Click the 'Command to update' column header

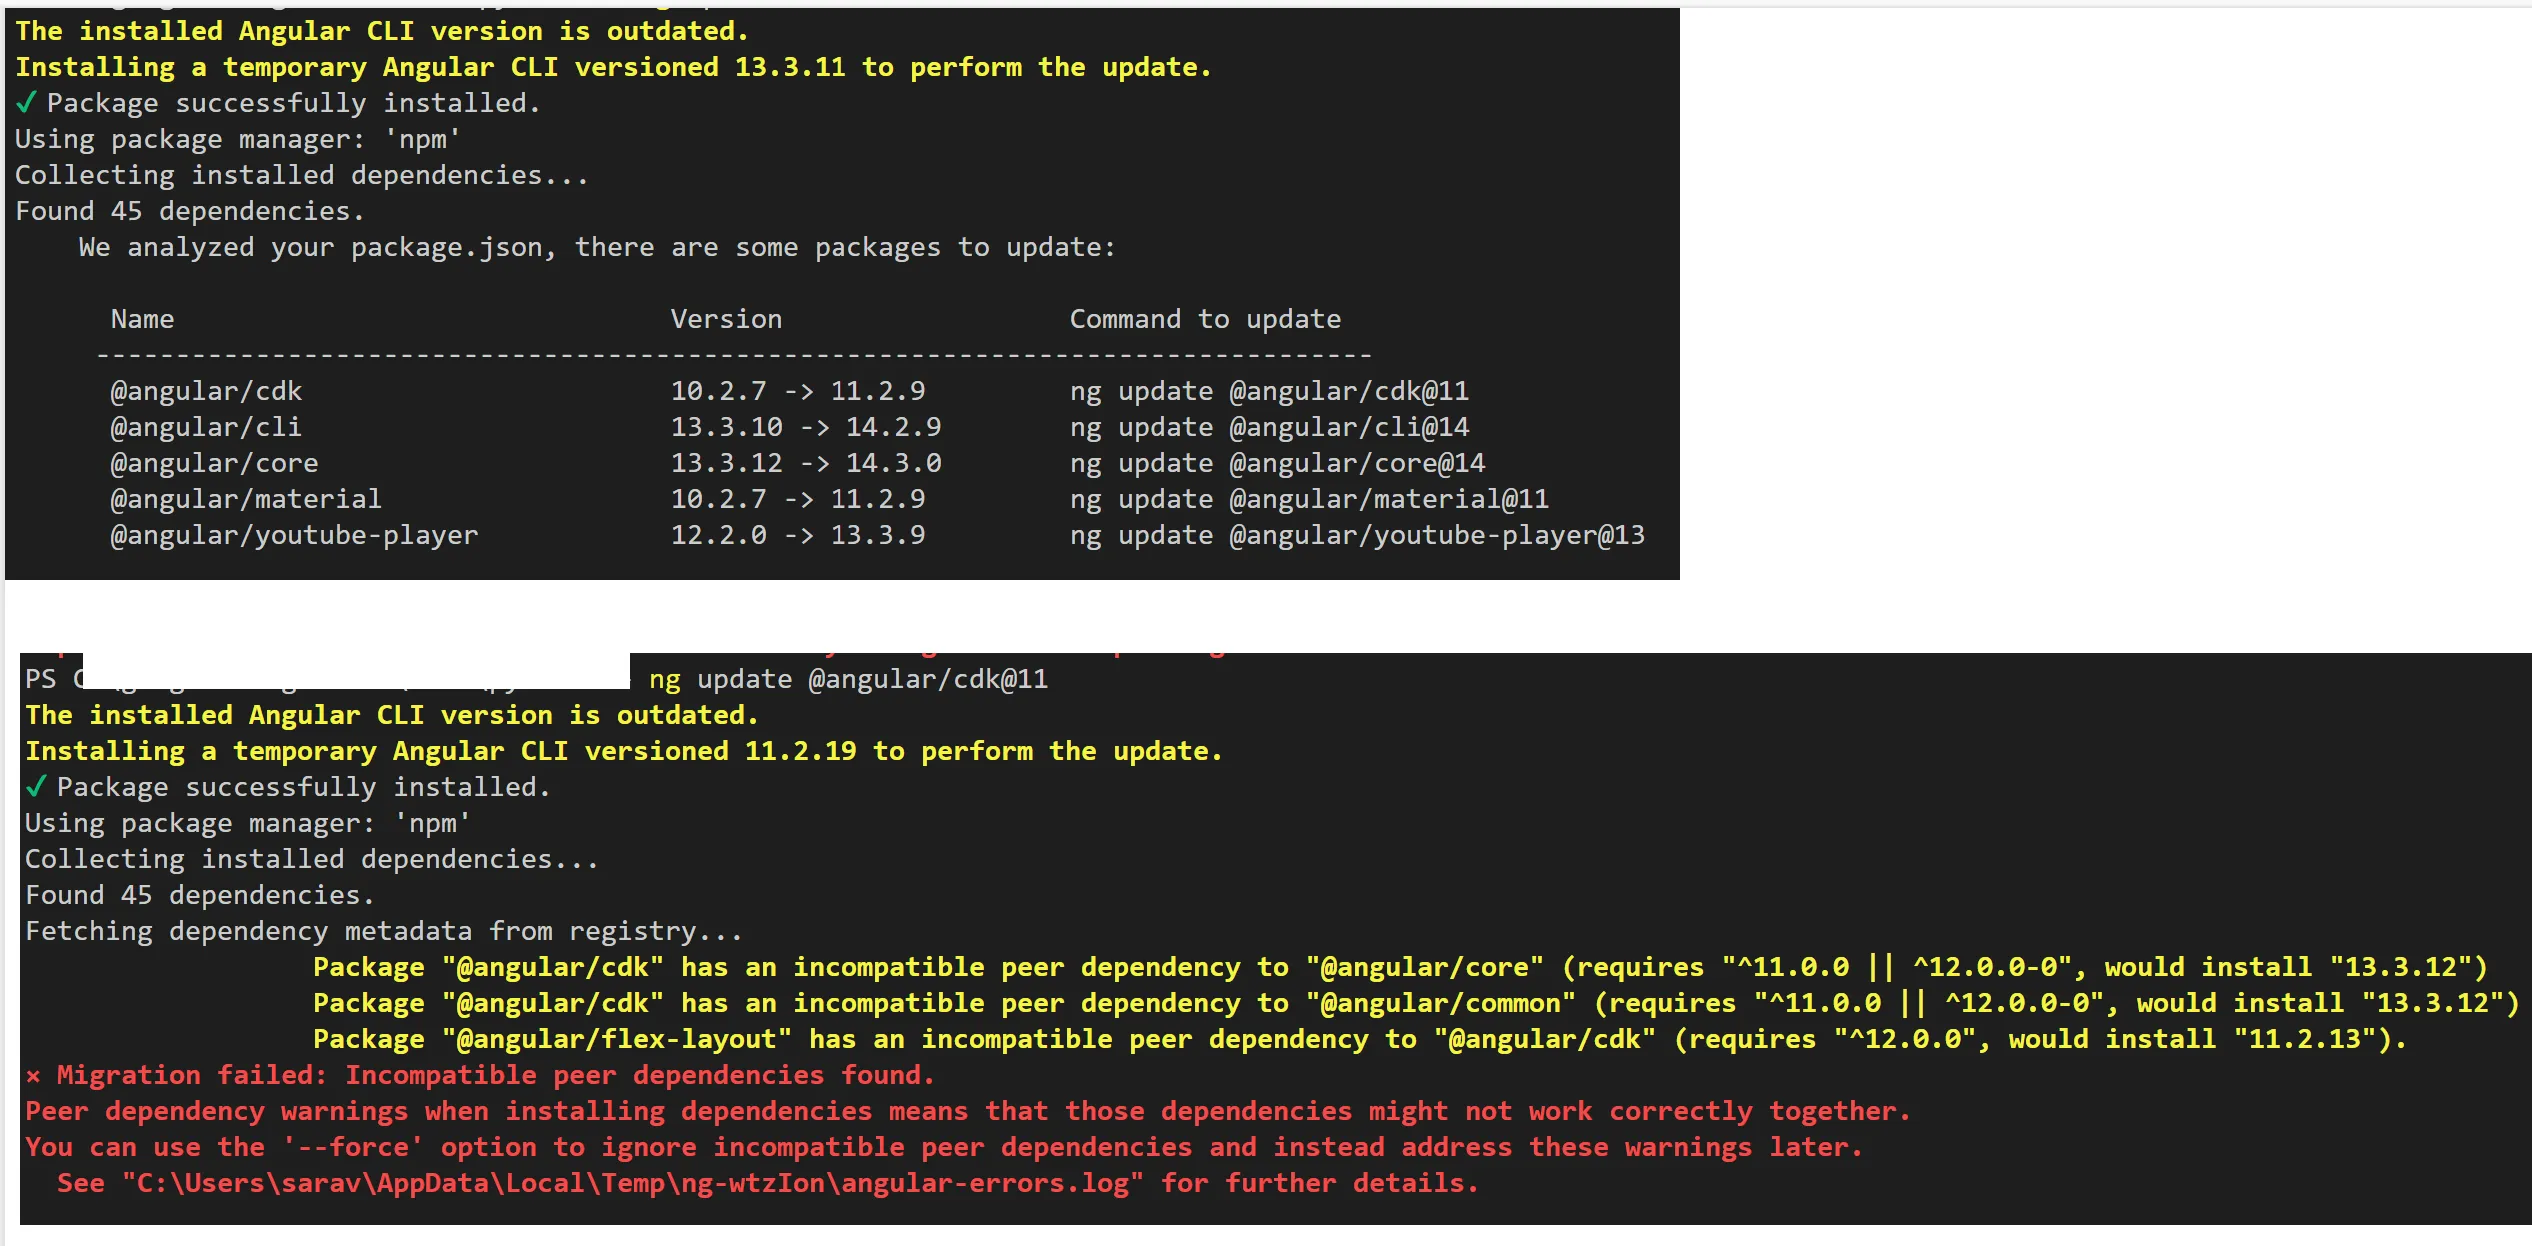coord(1204,319)
